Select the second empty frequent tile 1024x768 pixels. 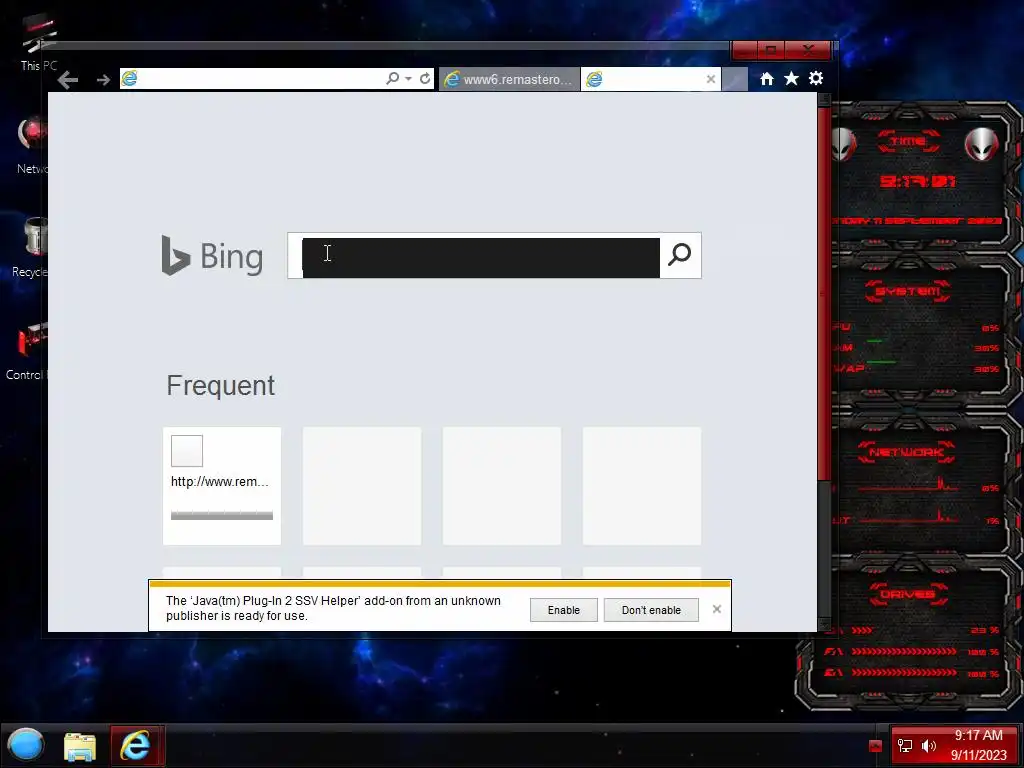pos(362,486)
